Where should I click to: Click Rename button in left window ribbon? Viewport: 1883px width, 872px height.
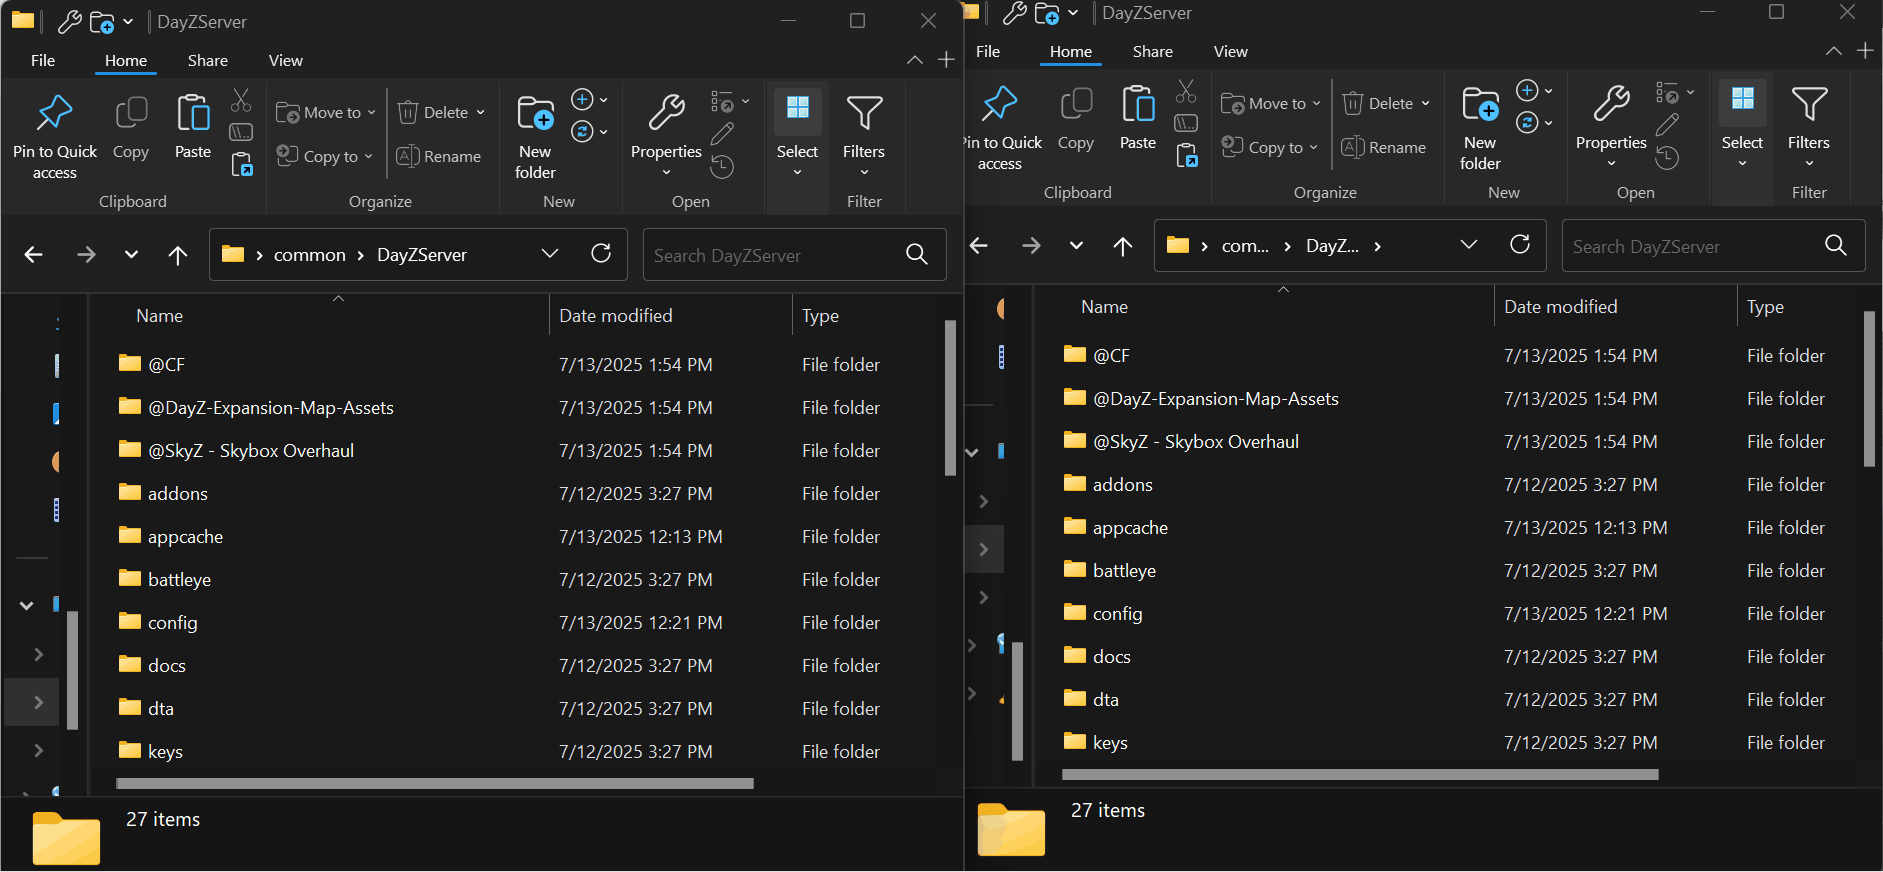[x=439, y=157]
